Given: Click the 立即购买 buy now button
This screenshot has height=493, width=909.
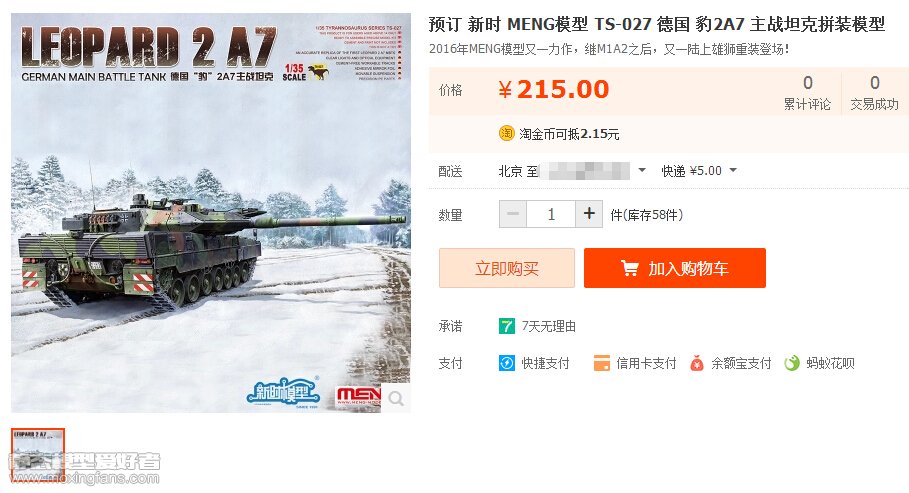Looking at the screenshot, I should tap(507, 268).
